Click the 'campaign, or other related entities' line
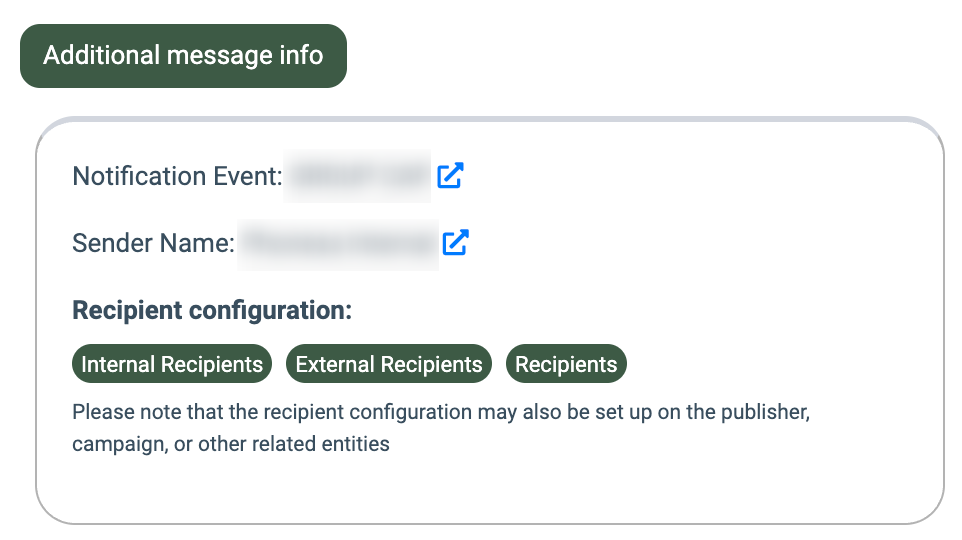The height and width of the screenshot is (540, 962). (230, 443)
